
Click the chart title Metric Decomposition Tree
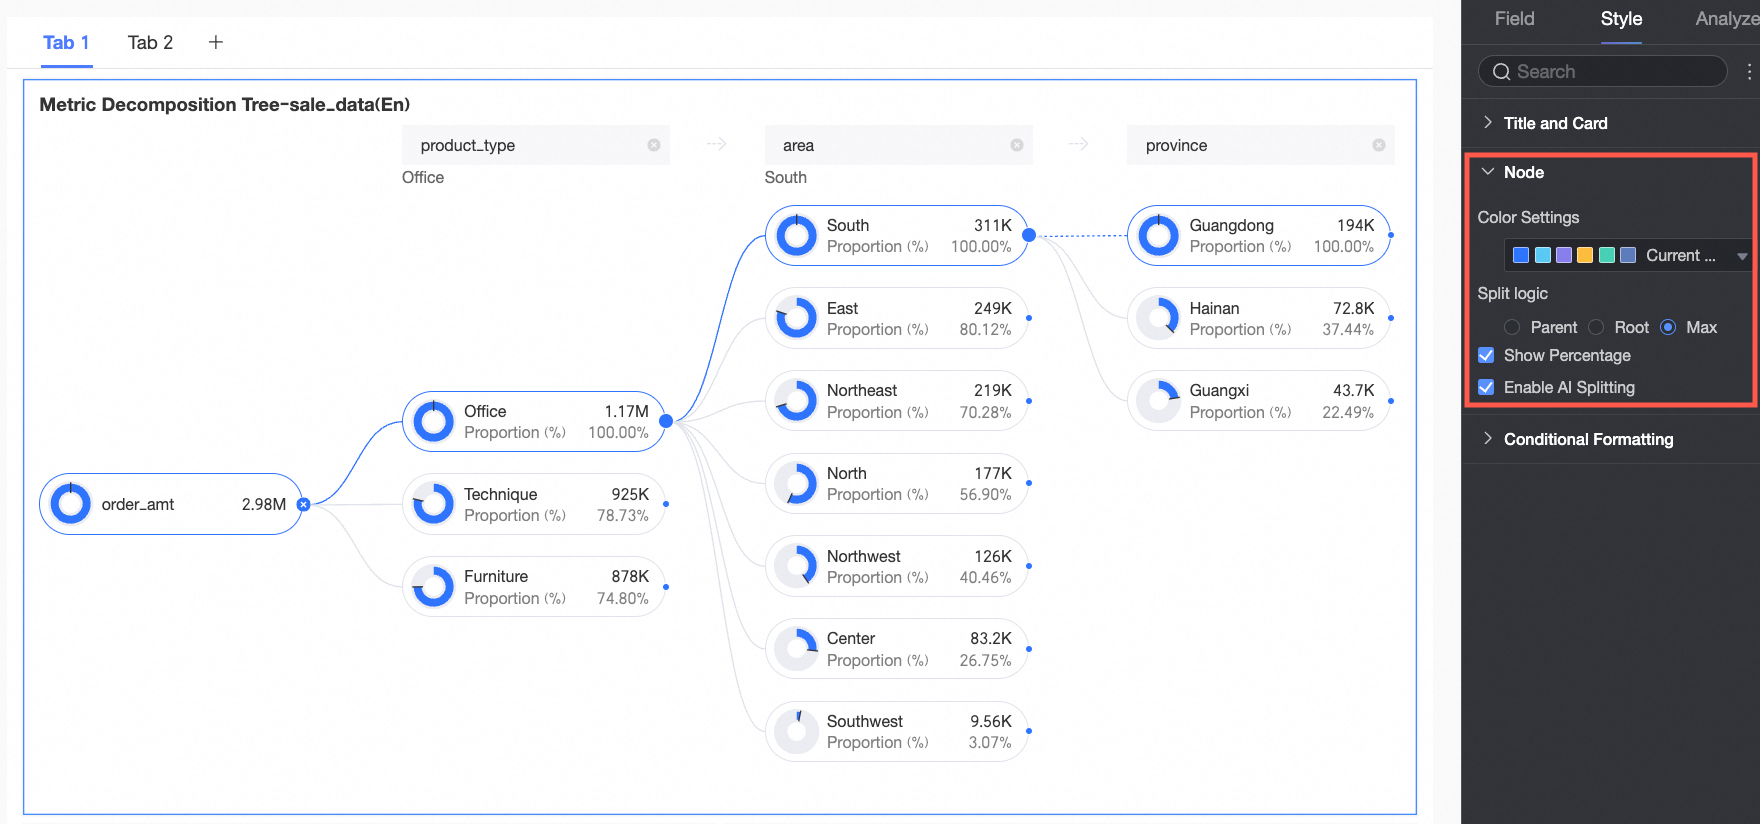pyautogui.click(x=224, y=104)
